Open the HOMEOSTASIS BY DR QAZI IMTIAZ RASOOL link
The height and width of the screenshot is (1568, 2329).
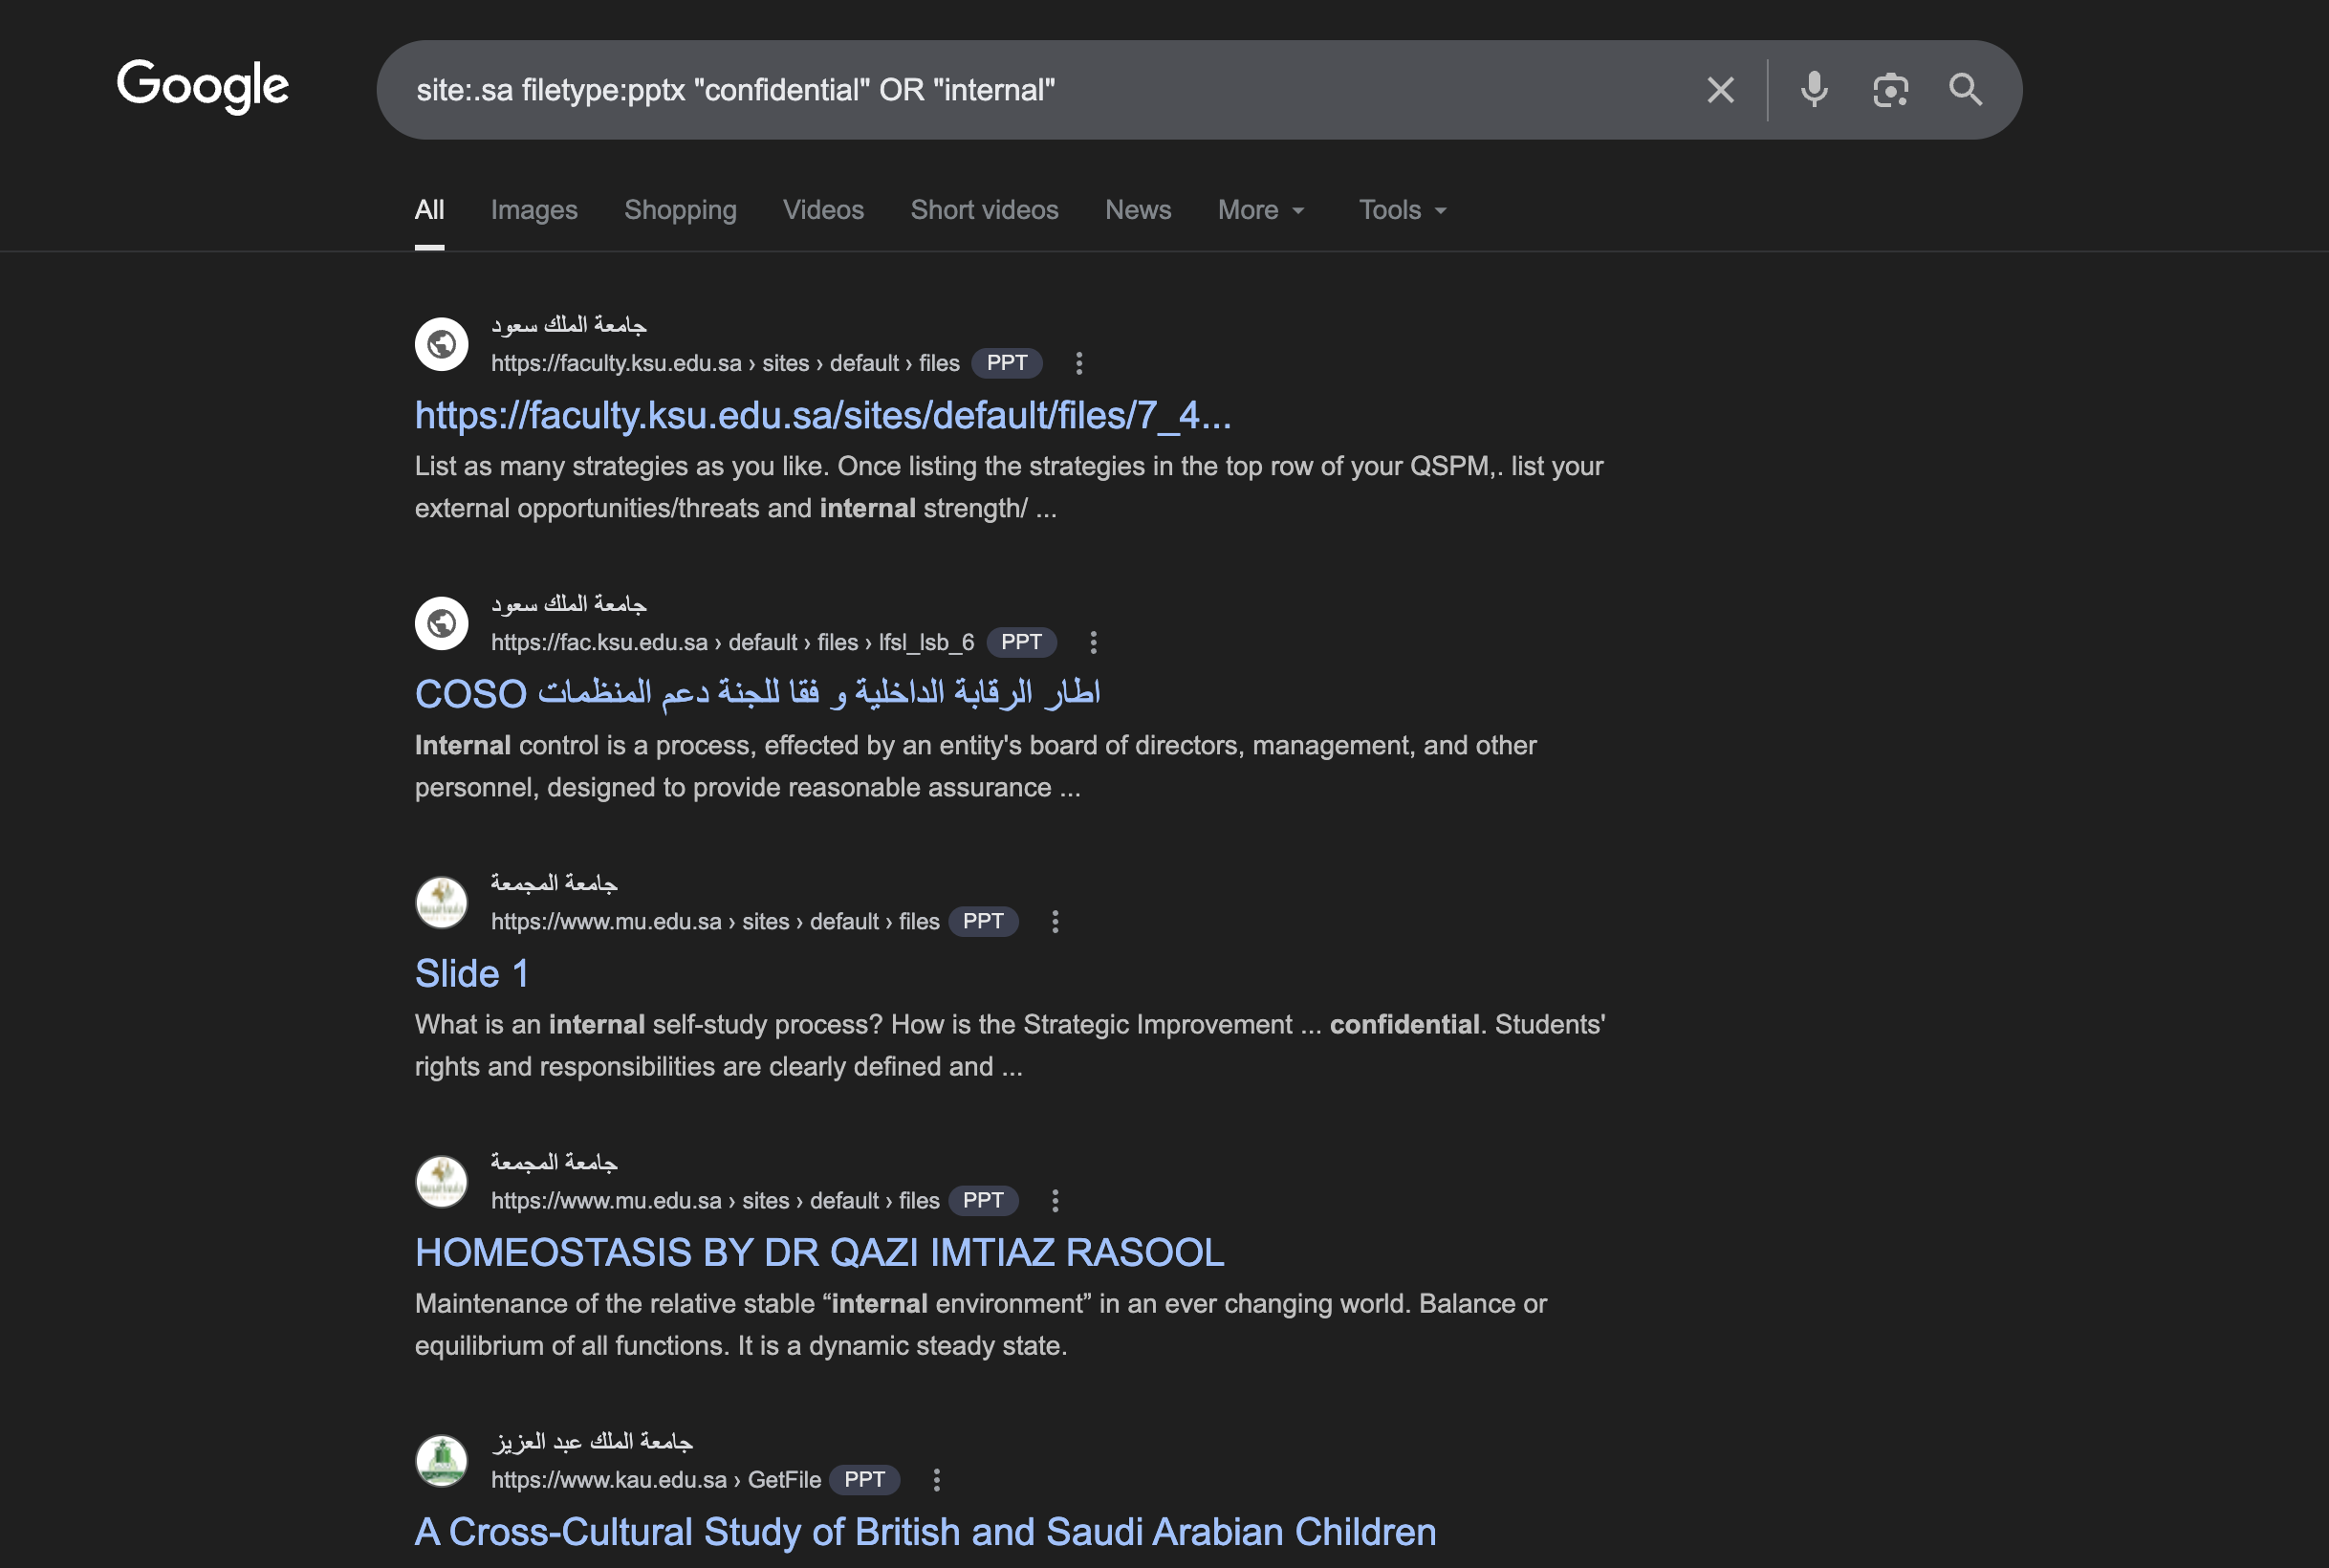(x=819, y=1252)
